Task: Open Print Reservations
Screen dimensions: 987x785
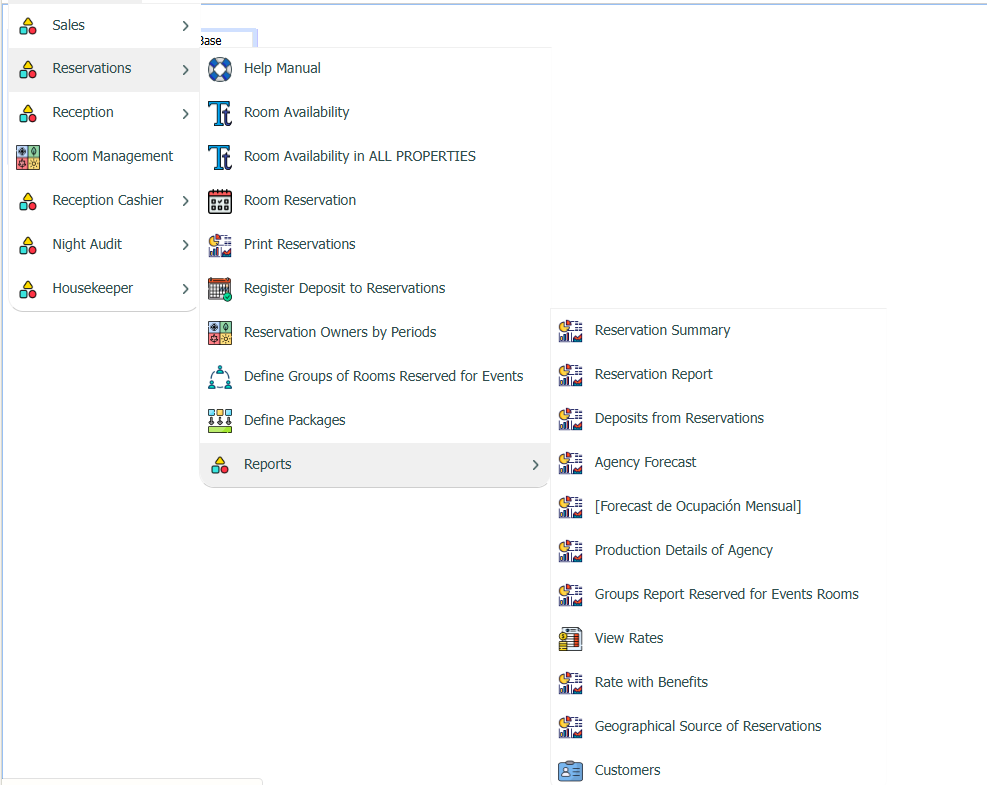Action: click(299, 245)
